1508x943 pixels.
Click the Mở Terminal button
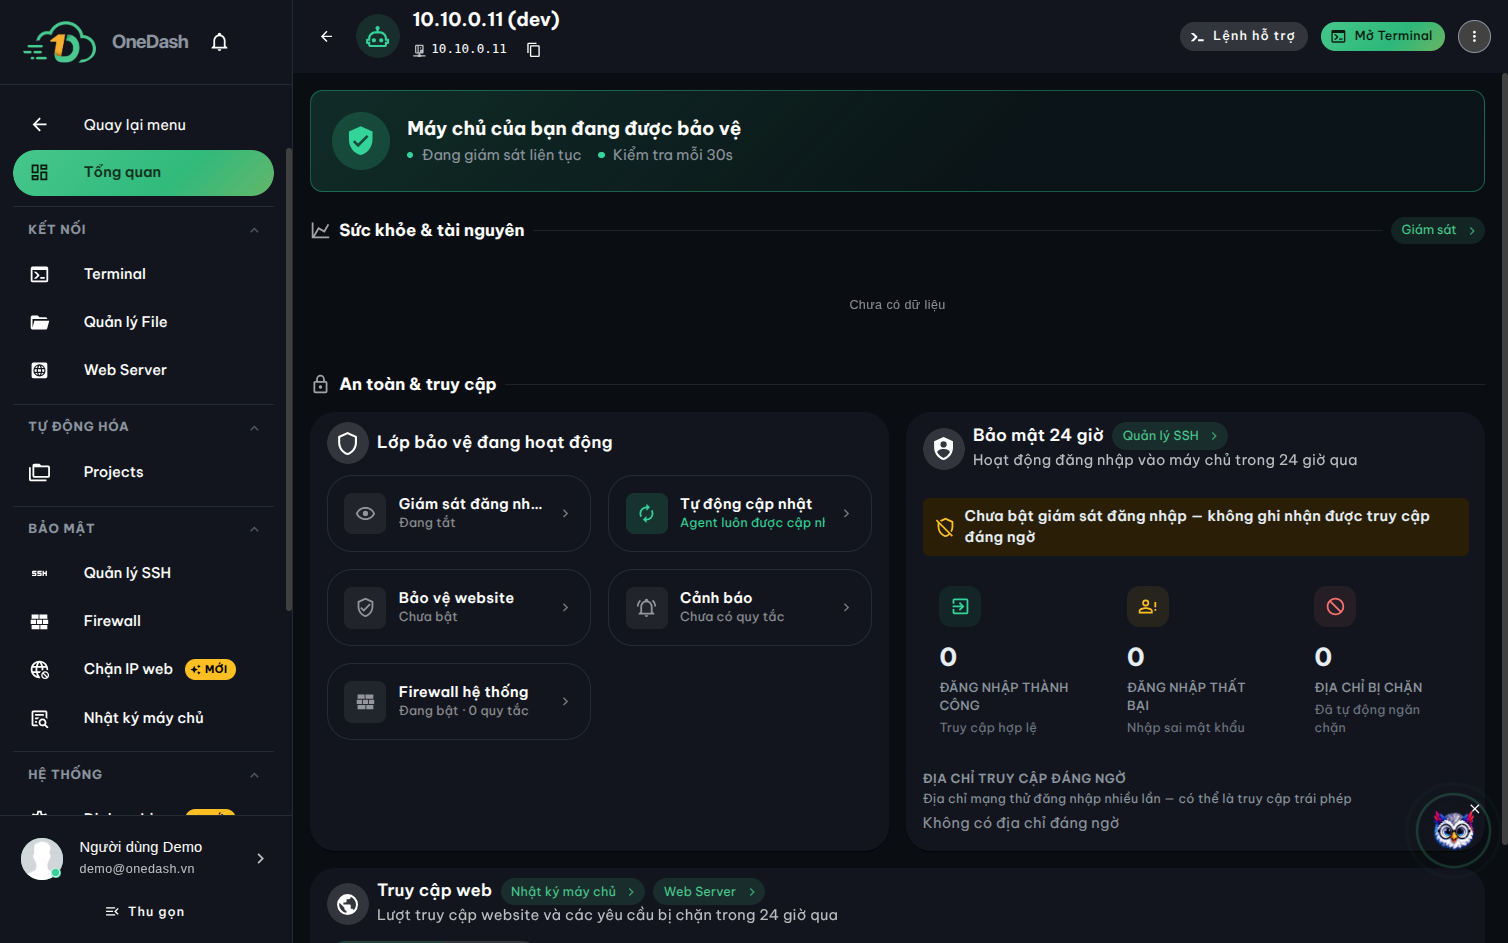click(x=1383, y=36)
